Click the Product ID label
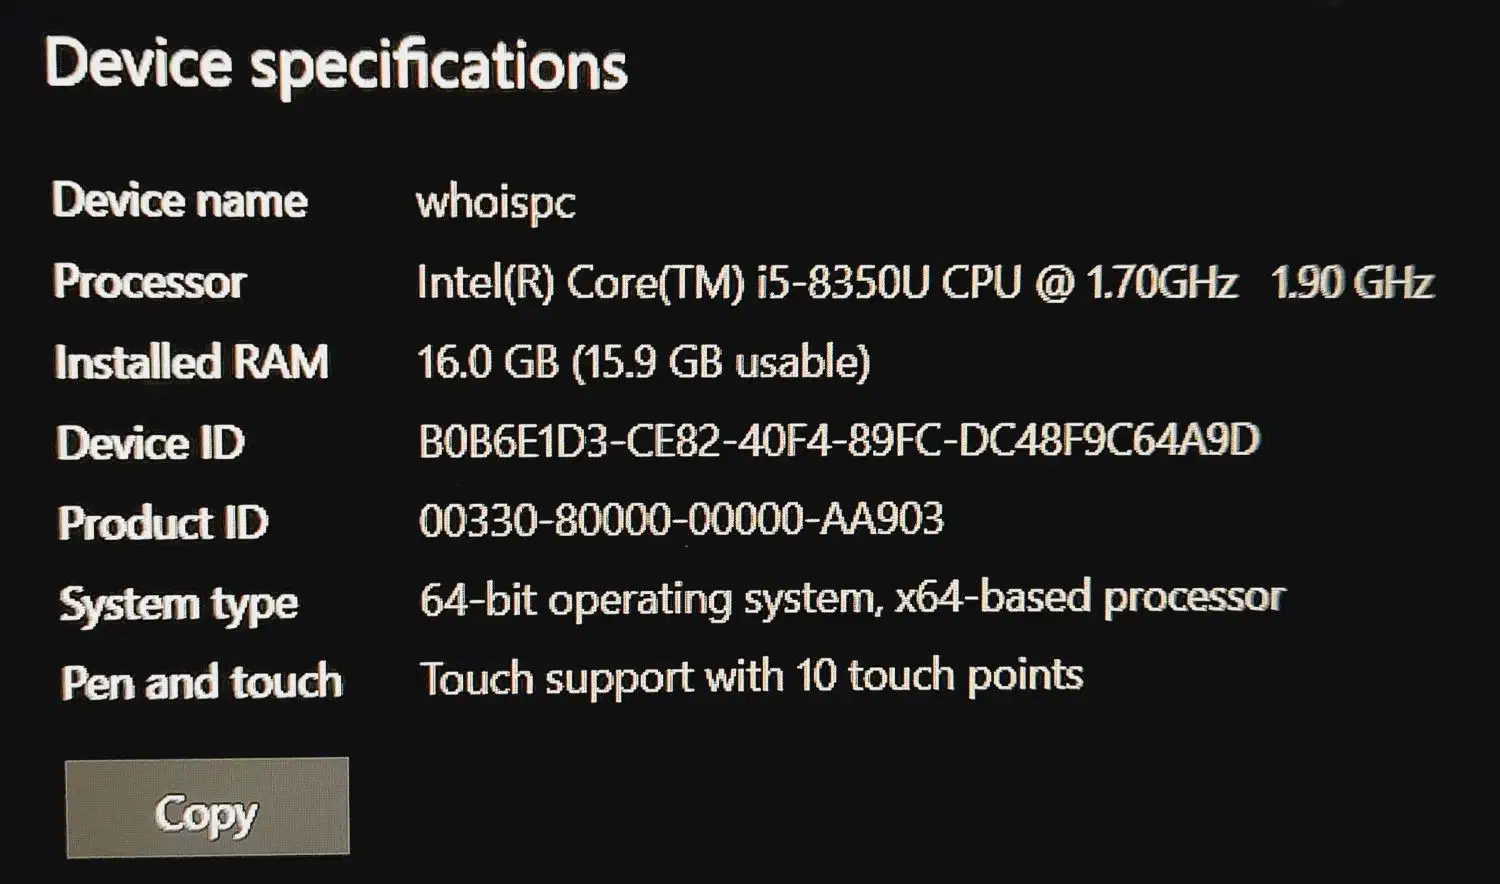 point(163,523)
